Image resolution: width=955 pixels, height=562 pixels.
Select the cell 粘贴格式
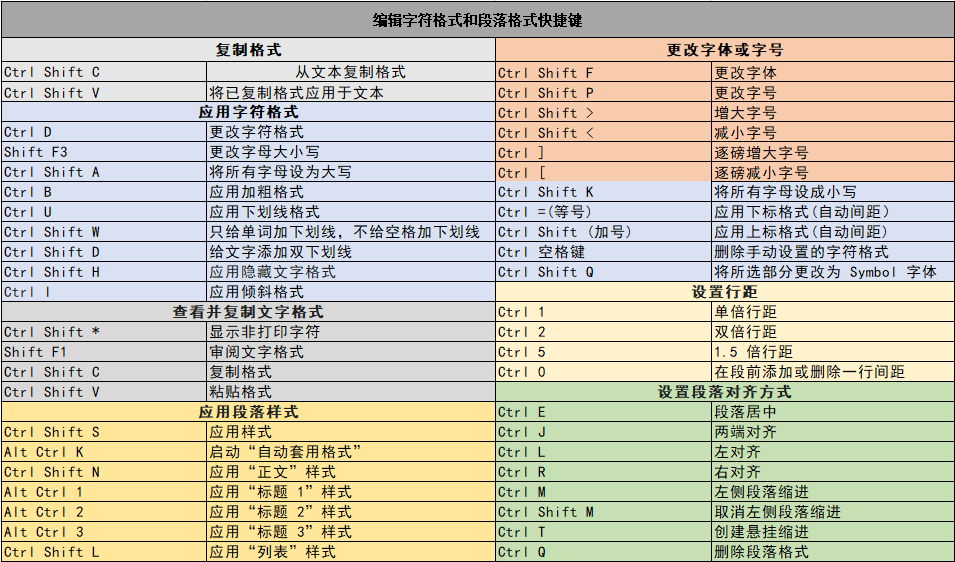click(x=351, y=392)
